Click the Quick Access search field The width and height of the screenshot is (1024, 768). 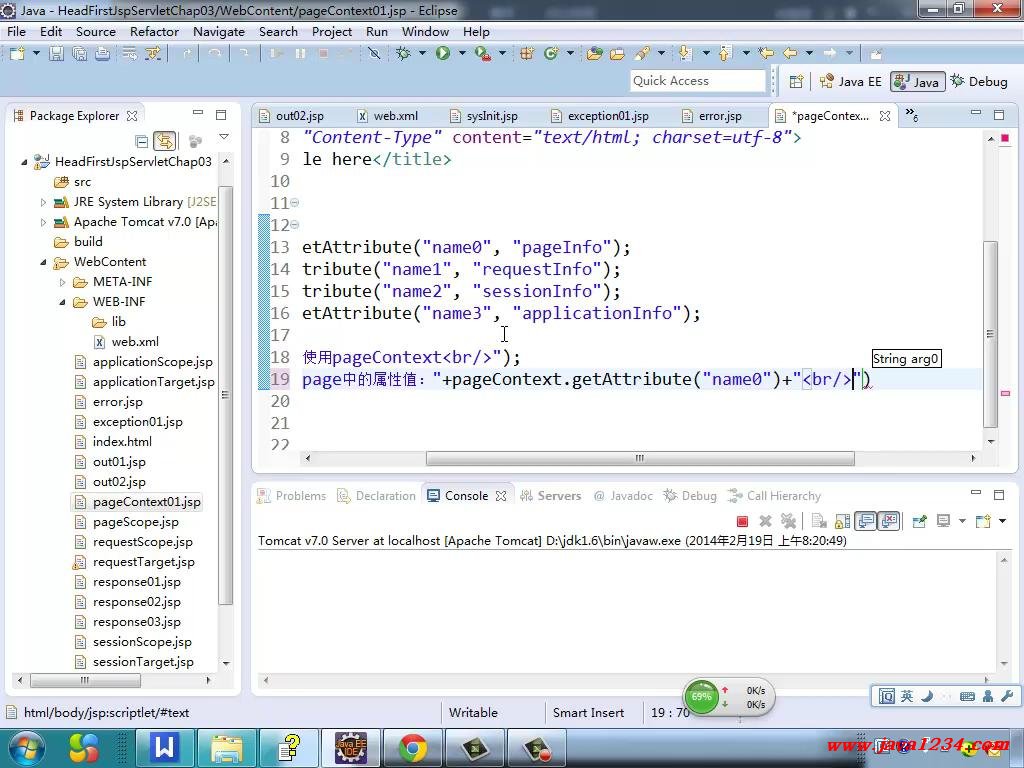point(697,81)
